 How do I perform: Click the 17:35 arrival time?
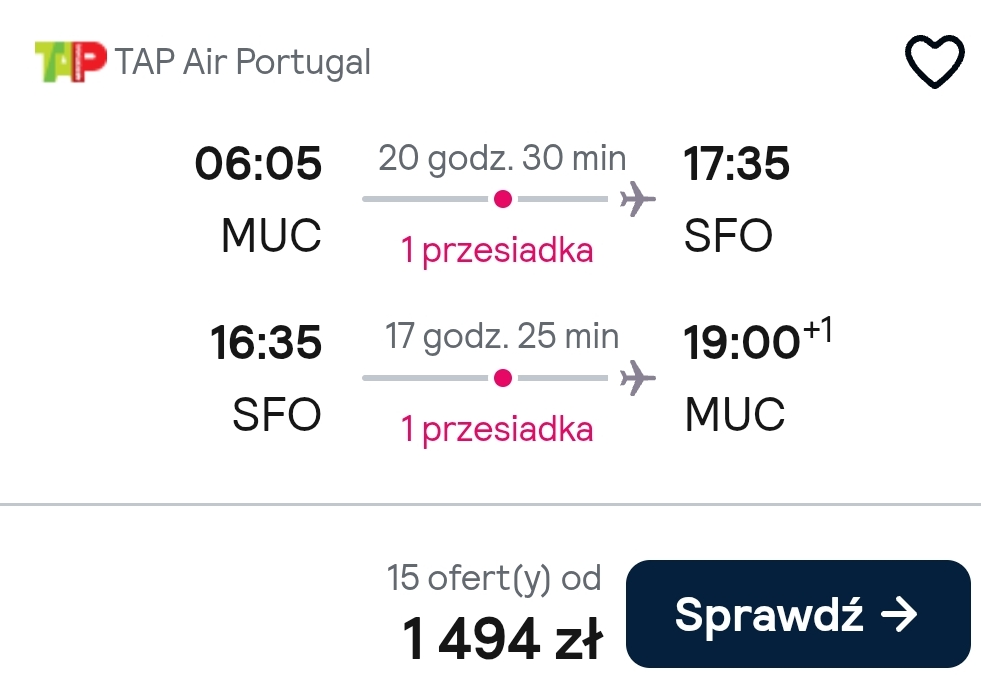[736, 164]
